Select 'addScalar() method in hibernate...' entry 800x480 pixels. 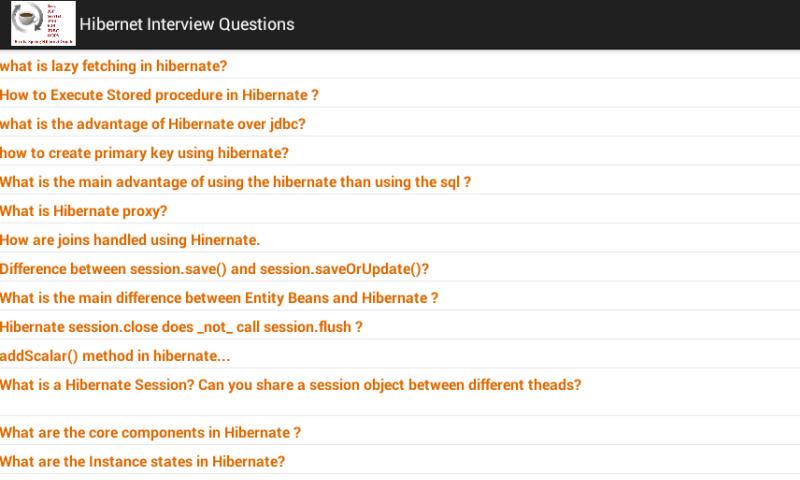(x=116, y=356)
